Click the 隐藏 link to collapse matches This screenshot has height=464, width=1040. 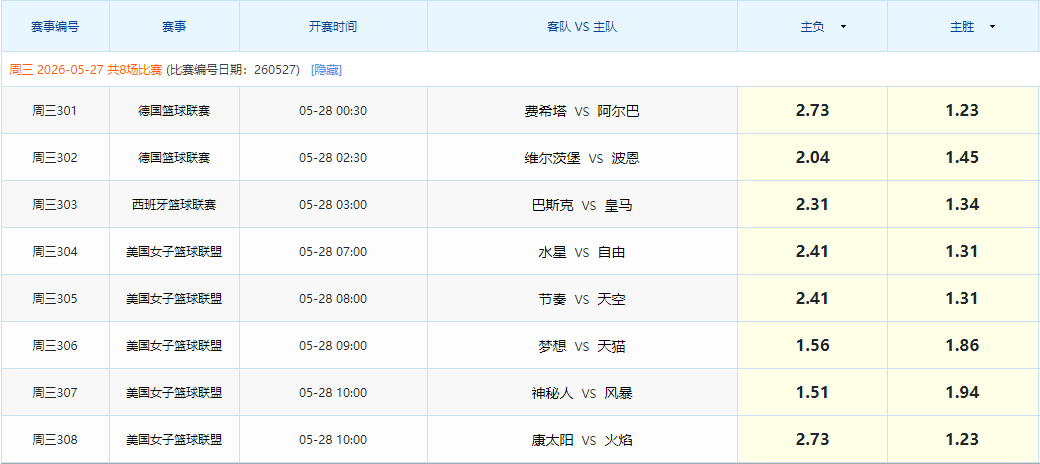326,70
